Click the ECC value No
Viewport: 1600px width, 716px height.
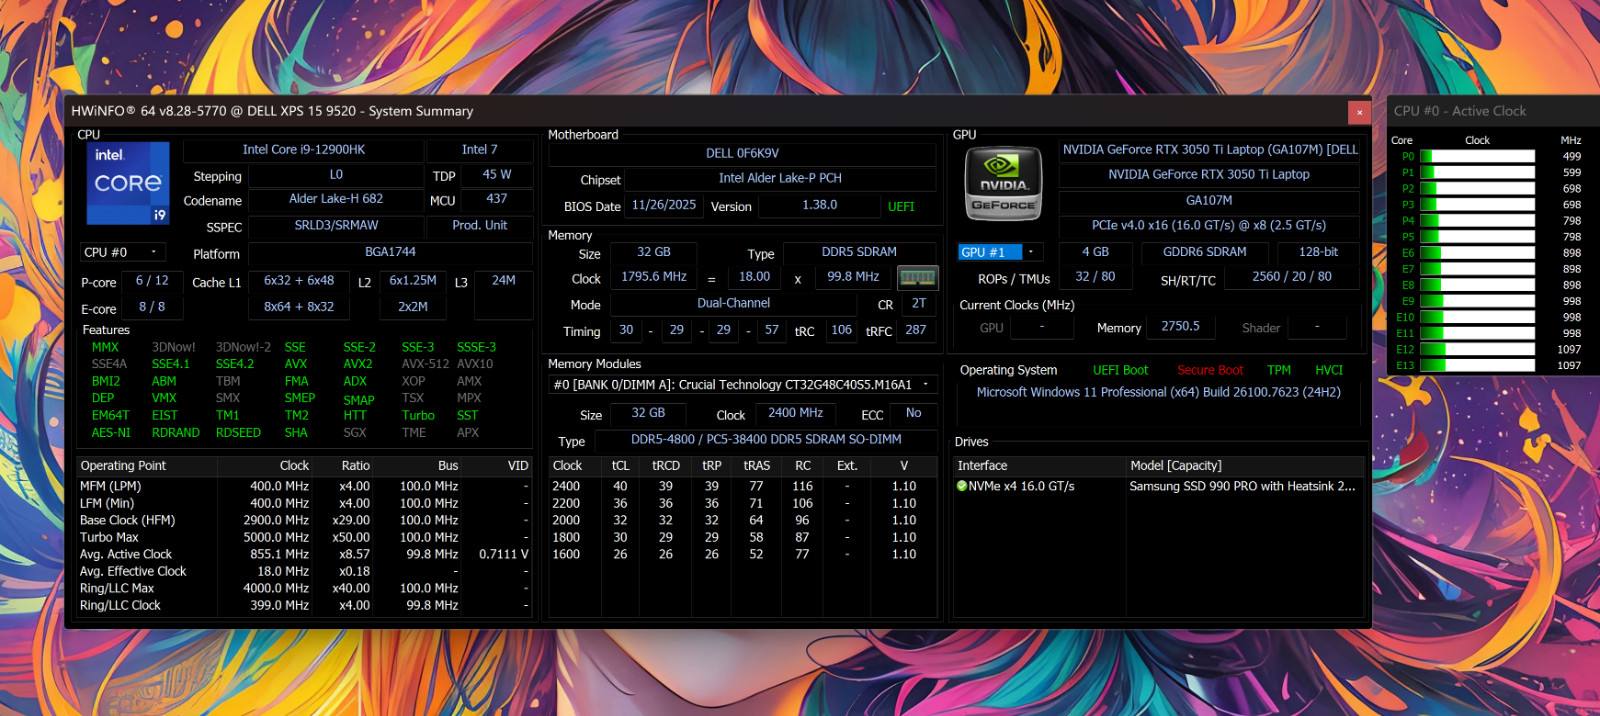coord(913,413)
